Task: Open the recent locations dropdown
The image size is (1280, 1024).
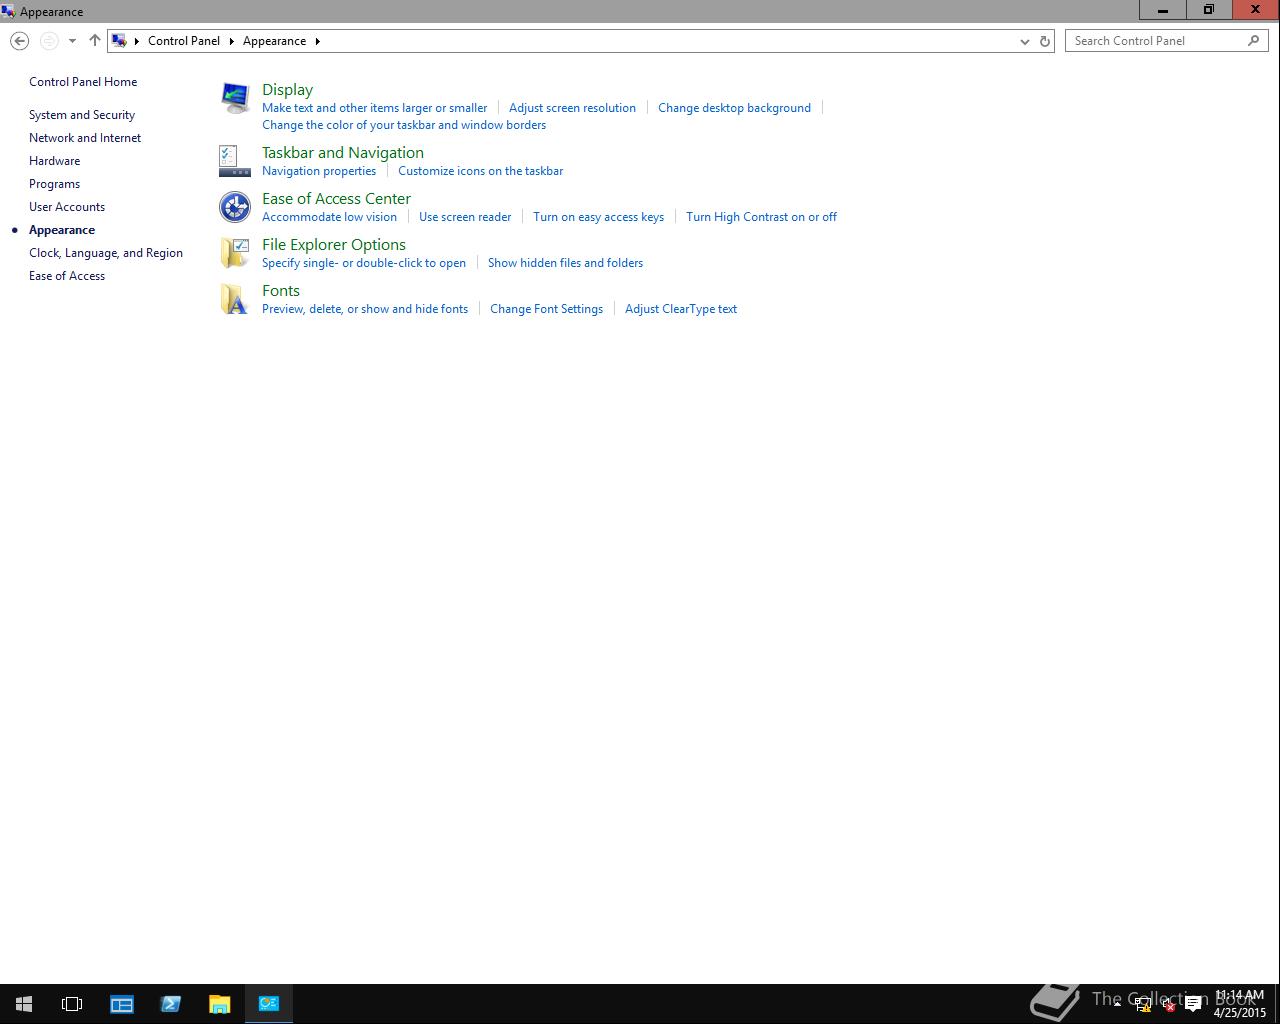Action: tap(72, 41)
